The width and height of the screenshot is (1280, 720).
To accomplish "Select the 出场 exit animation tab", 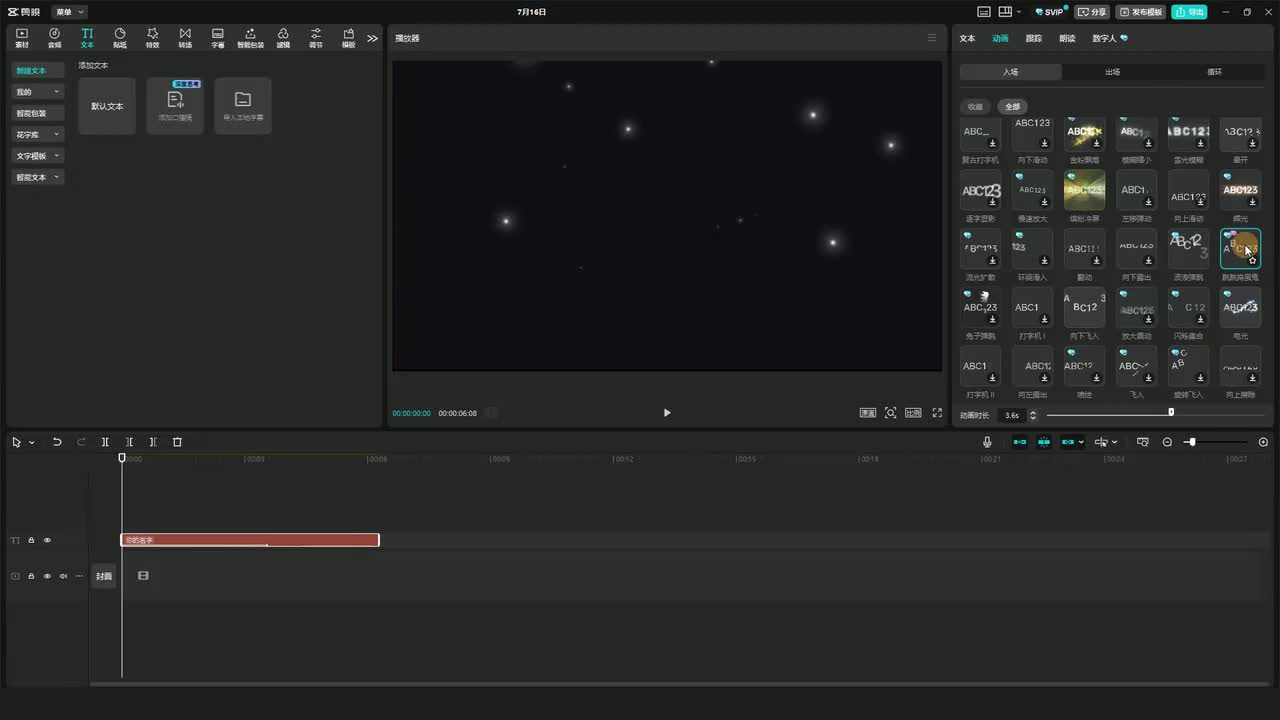I will (x=1112, y=72).
